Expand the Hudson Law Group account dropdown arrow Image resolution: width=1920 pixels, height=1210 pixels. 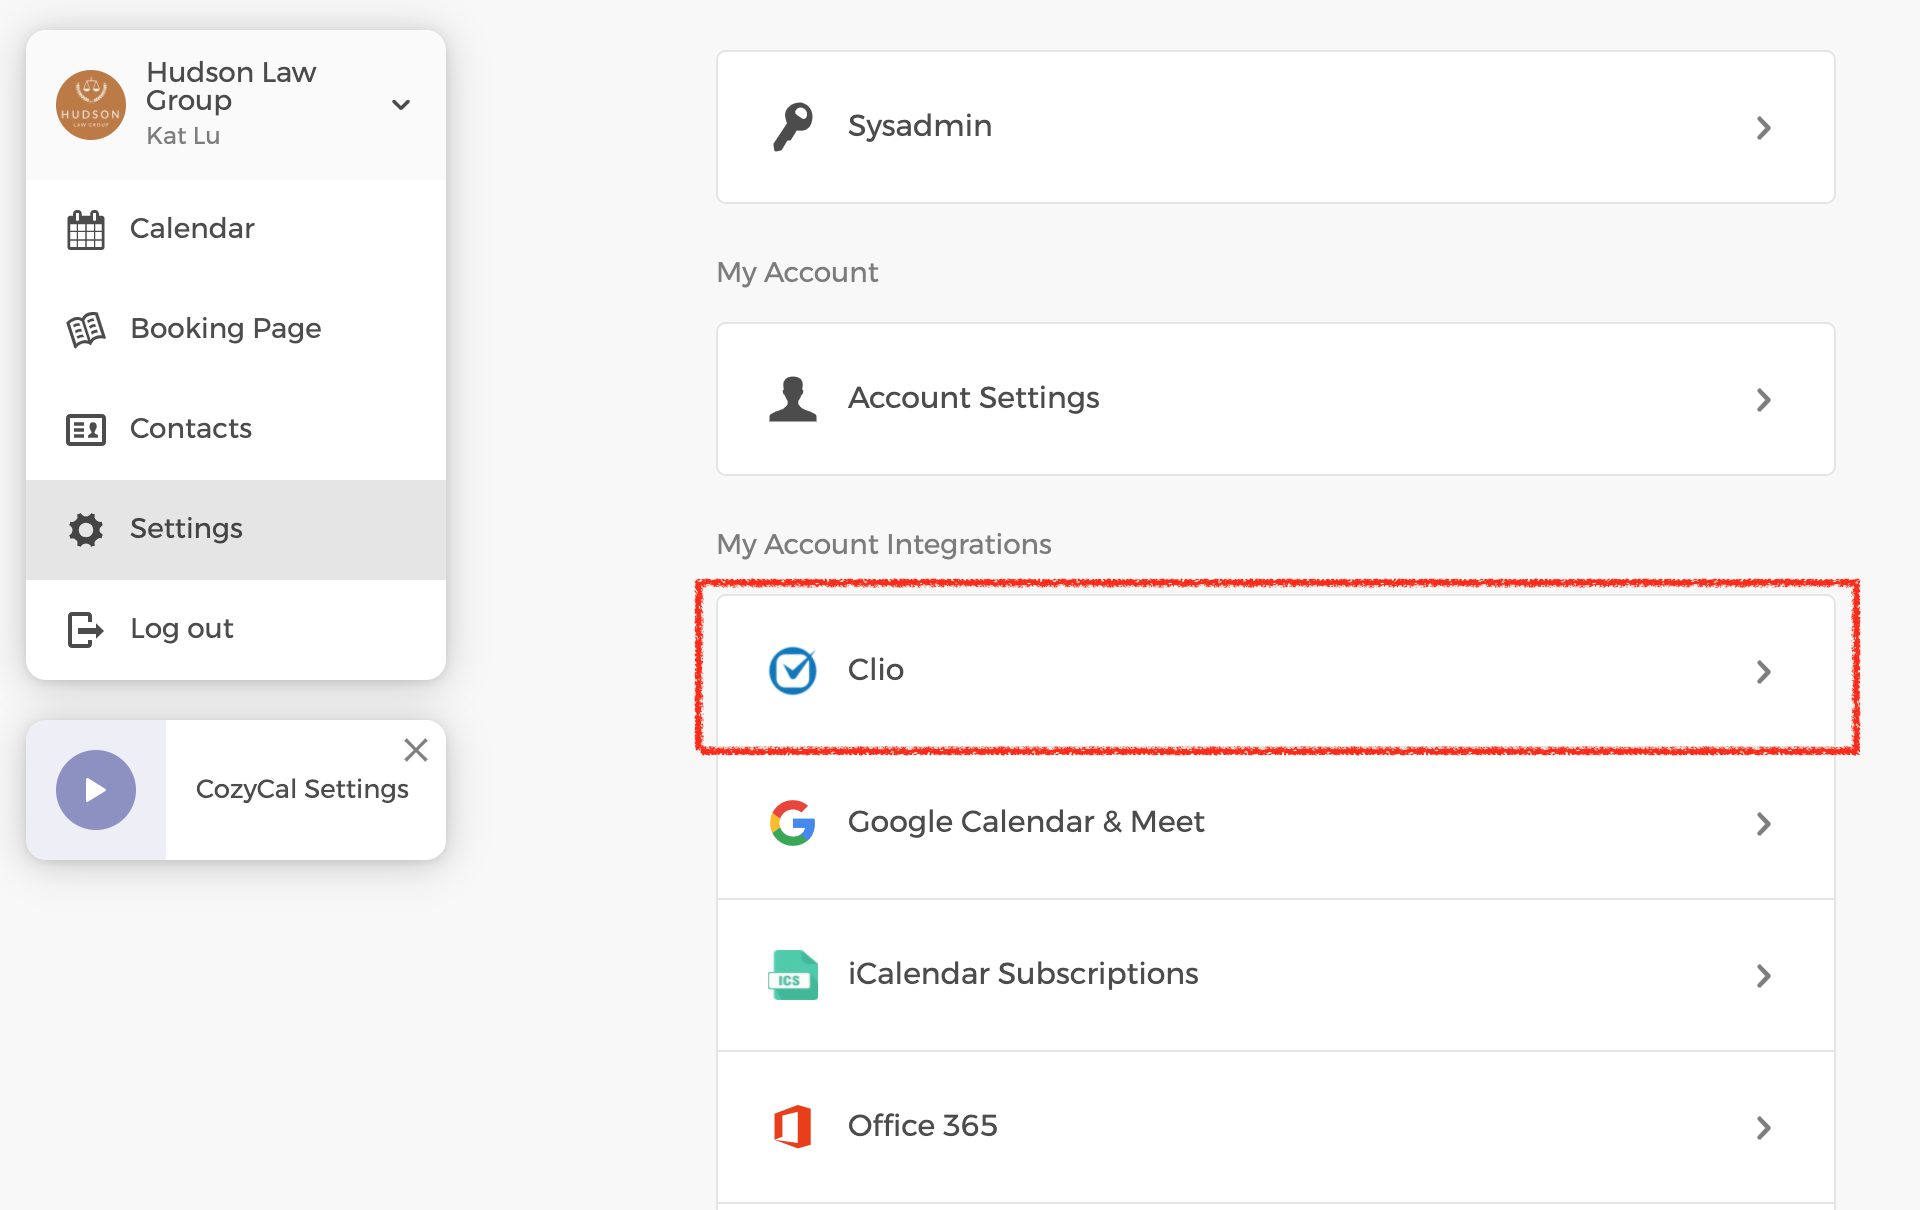[401, 105]
